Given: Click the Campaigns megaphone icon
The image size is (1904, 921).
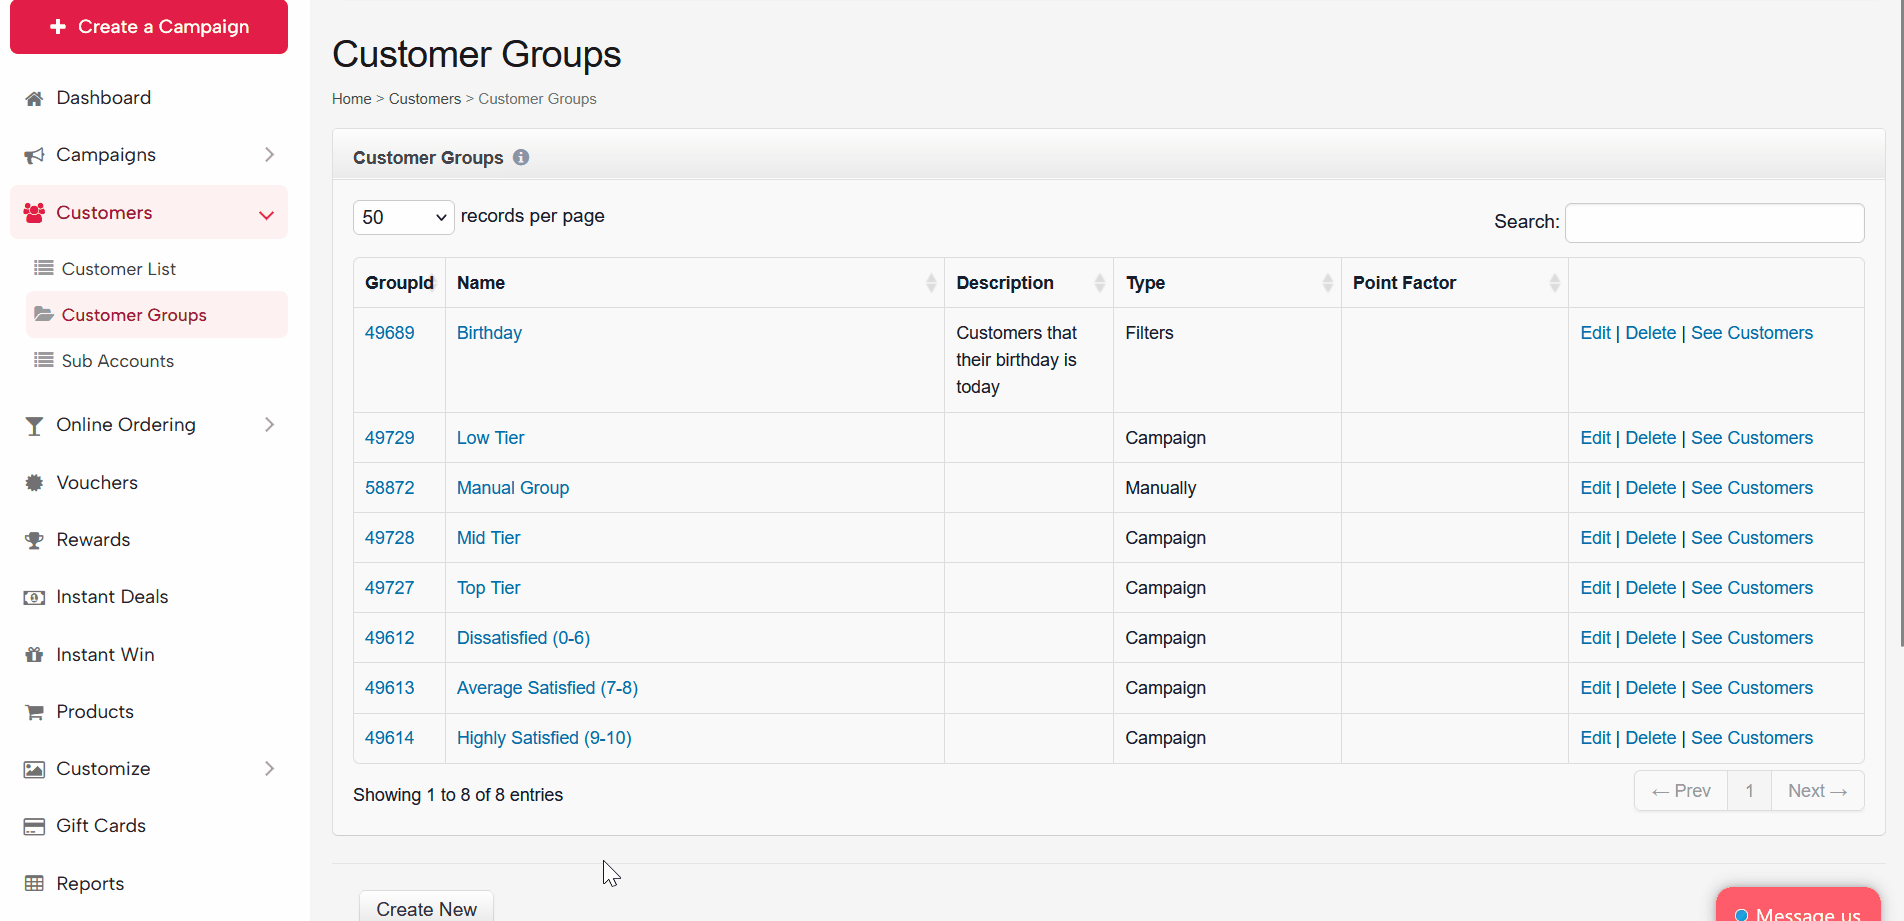Looking at the screenshot, I should [34, 155].
